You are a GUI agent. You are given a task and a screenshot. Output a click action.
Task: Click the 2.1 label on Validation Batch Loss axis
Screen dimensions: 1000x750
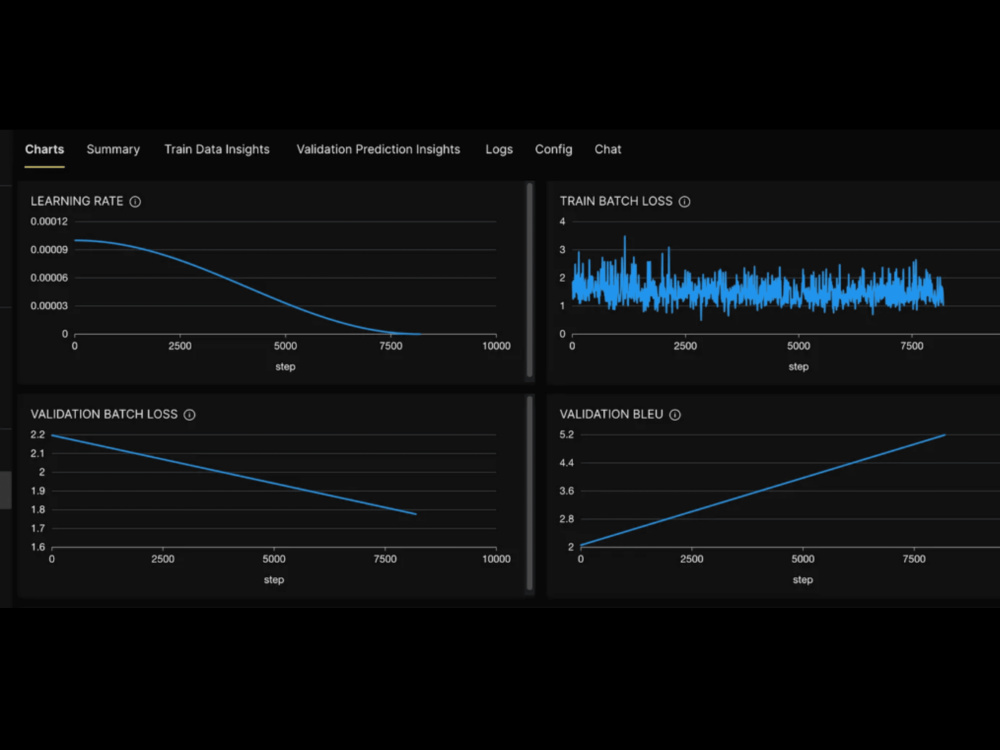38,453
